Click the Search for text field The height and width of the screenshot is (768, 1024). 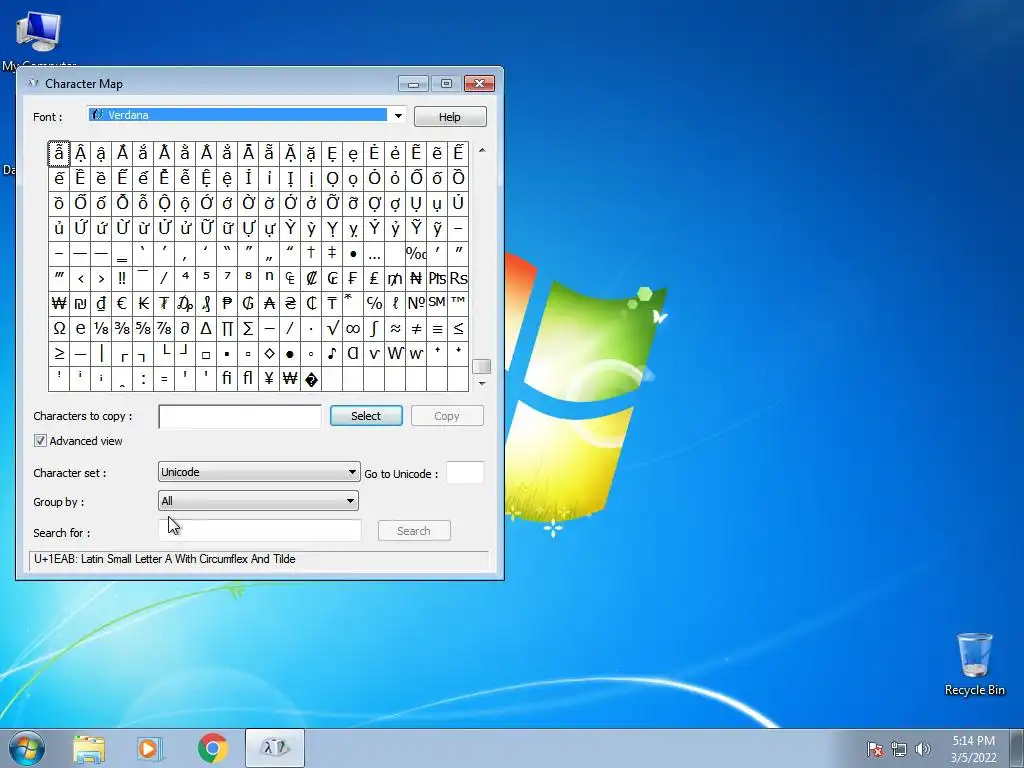pyautogui.click(x=260, y=530)
